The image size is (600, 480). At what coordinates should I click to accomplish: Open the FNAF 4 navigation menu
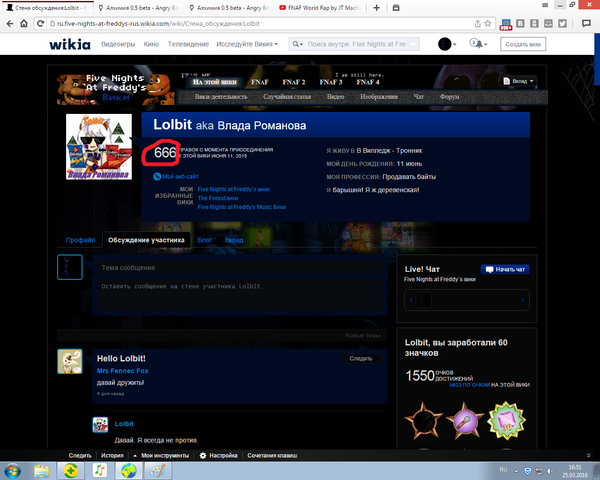coord(368,82)
